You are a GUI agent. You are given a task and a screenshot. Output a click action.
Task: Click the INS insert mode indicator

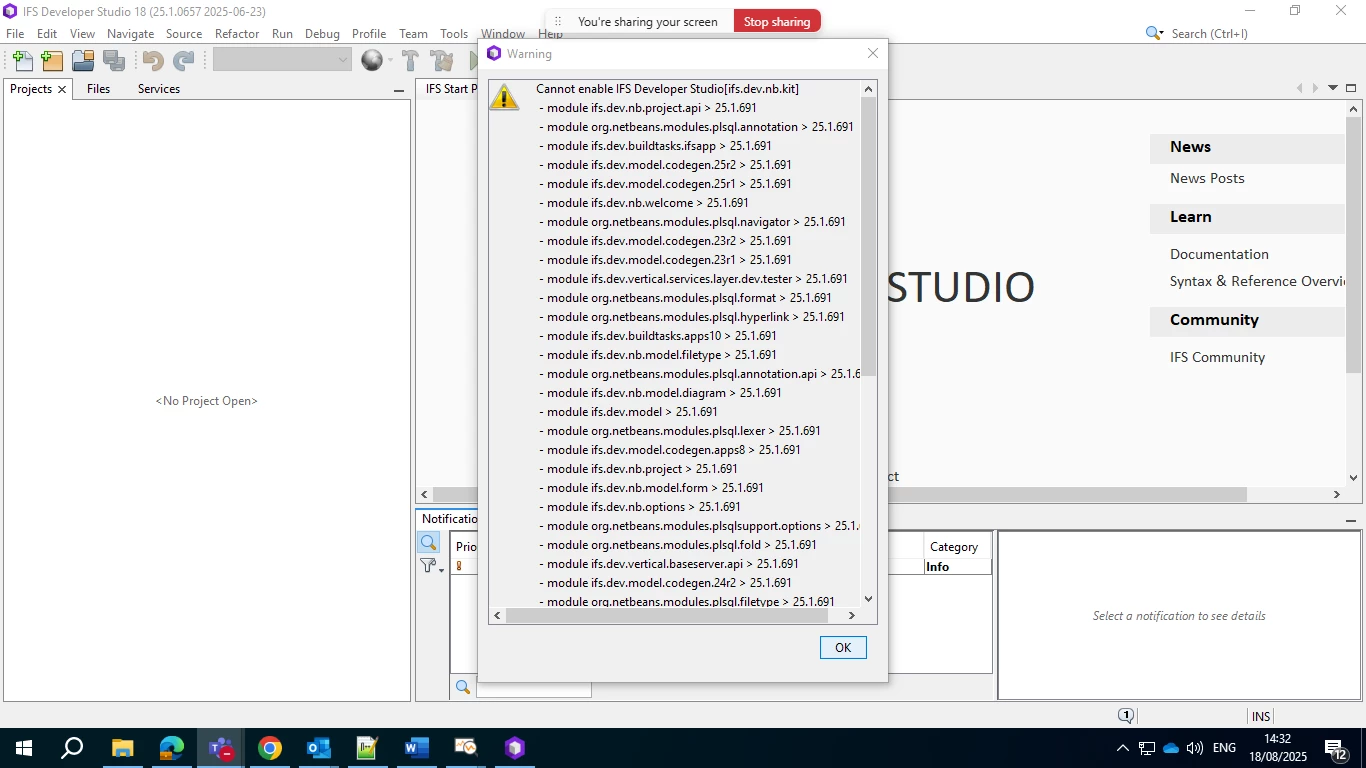click(1261, 716)
